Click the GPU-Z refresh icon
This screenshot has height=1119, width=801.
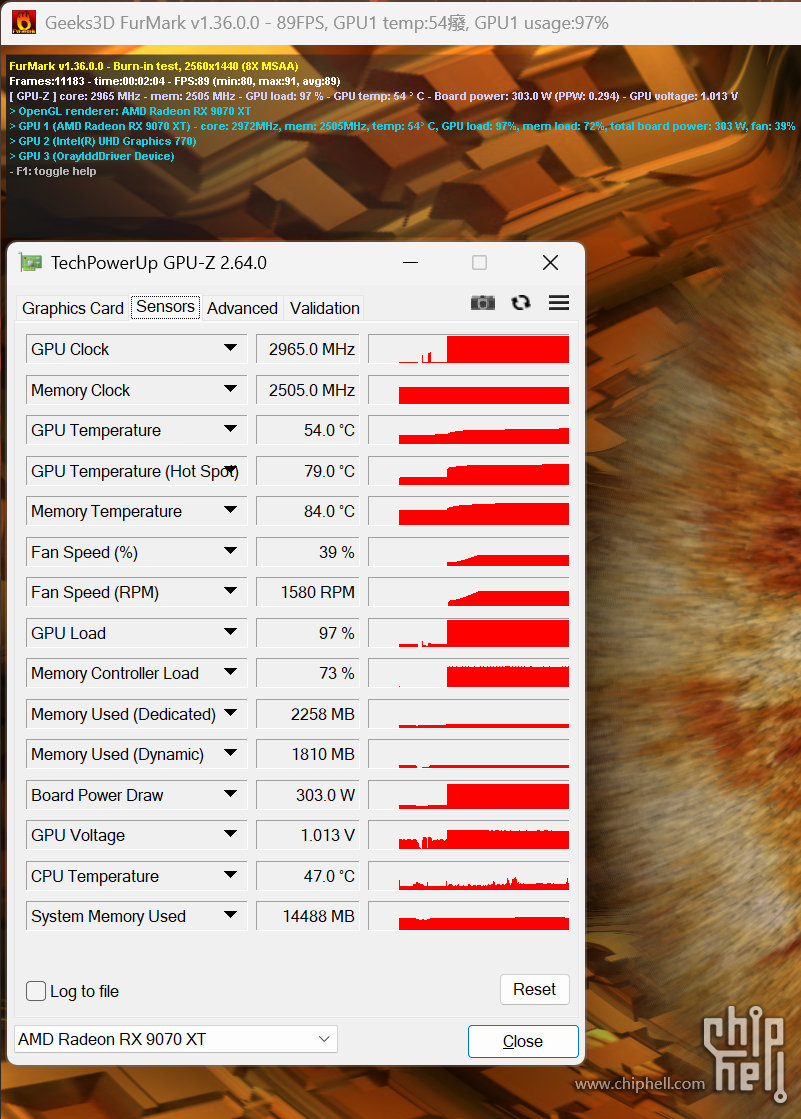521,303
